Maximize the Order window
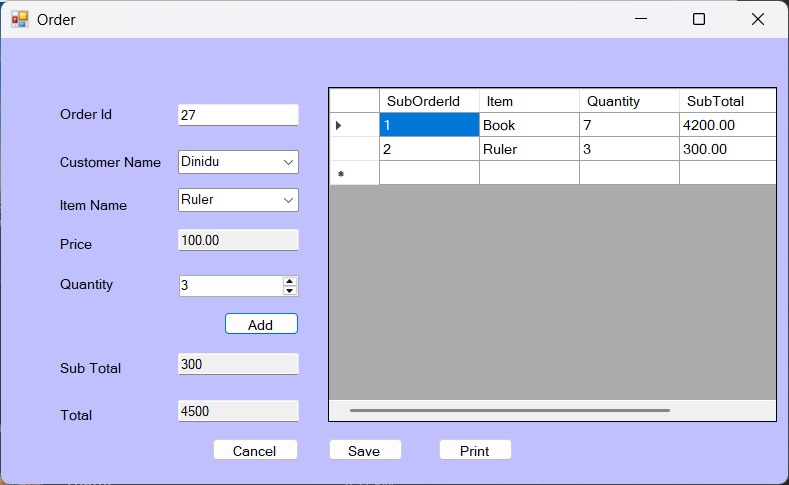The width and height of the screenshot is (789, 485). (699, 19)
